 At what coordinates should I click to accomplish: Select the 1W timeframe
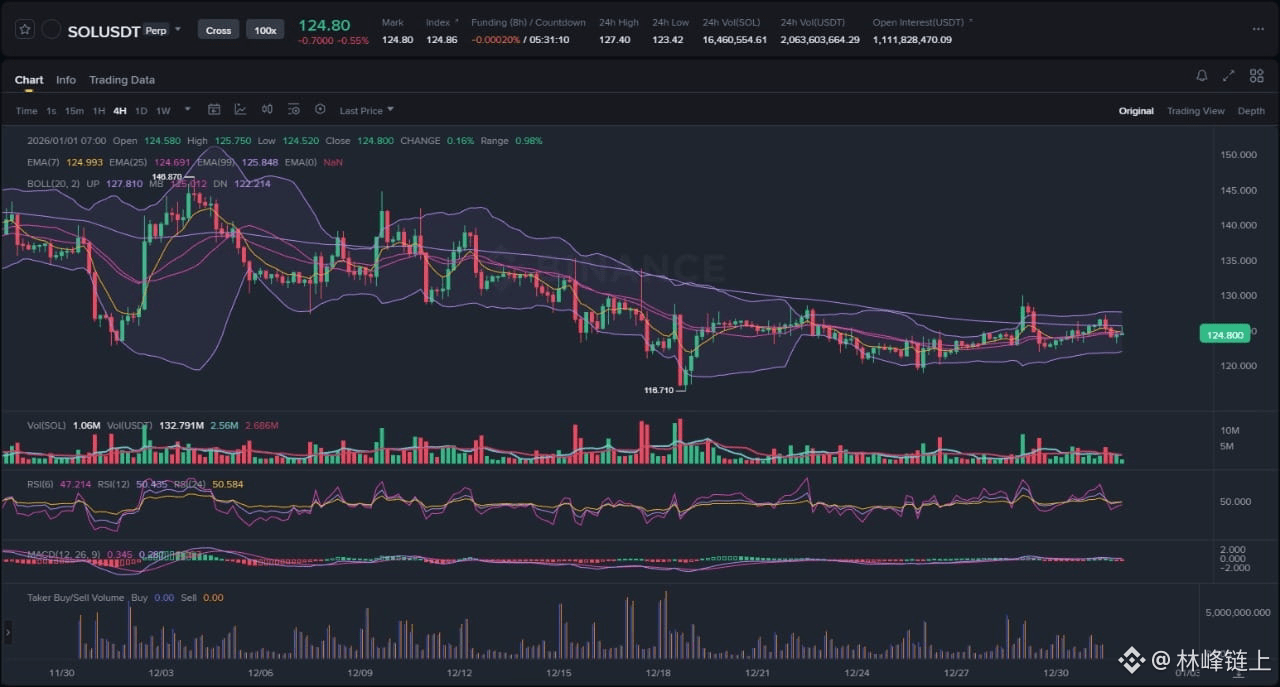point(163,111)
